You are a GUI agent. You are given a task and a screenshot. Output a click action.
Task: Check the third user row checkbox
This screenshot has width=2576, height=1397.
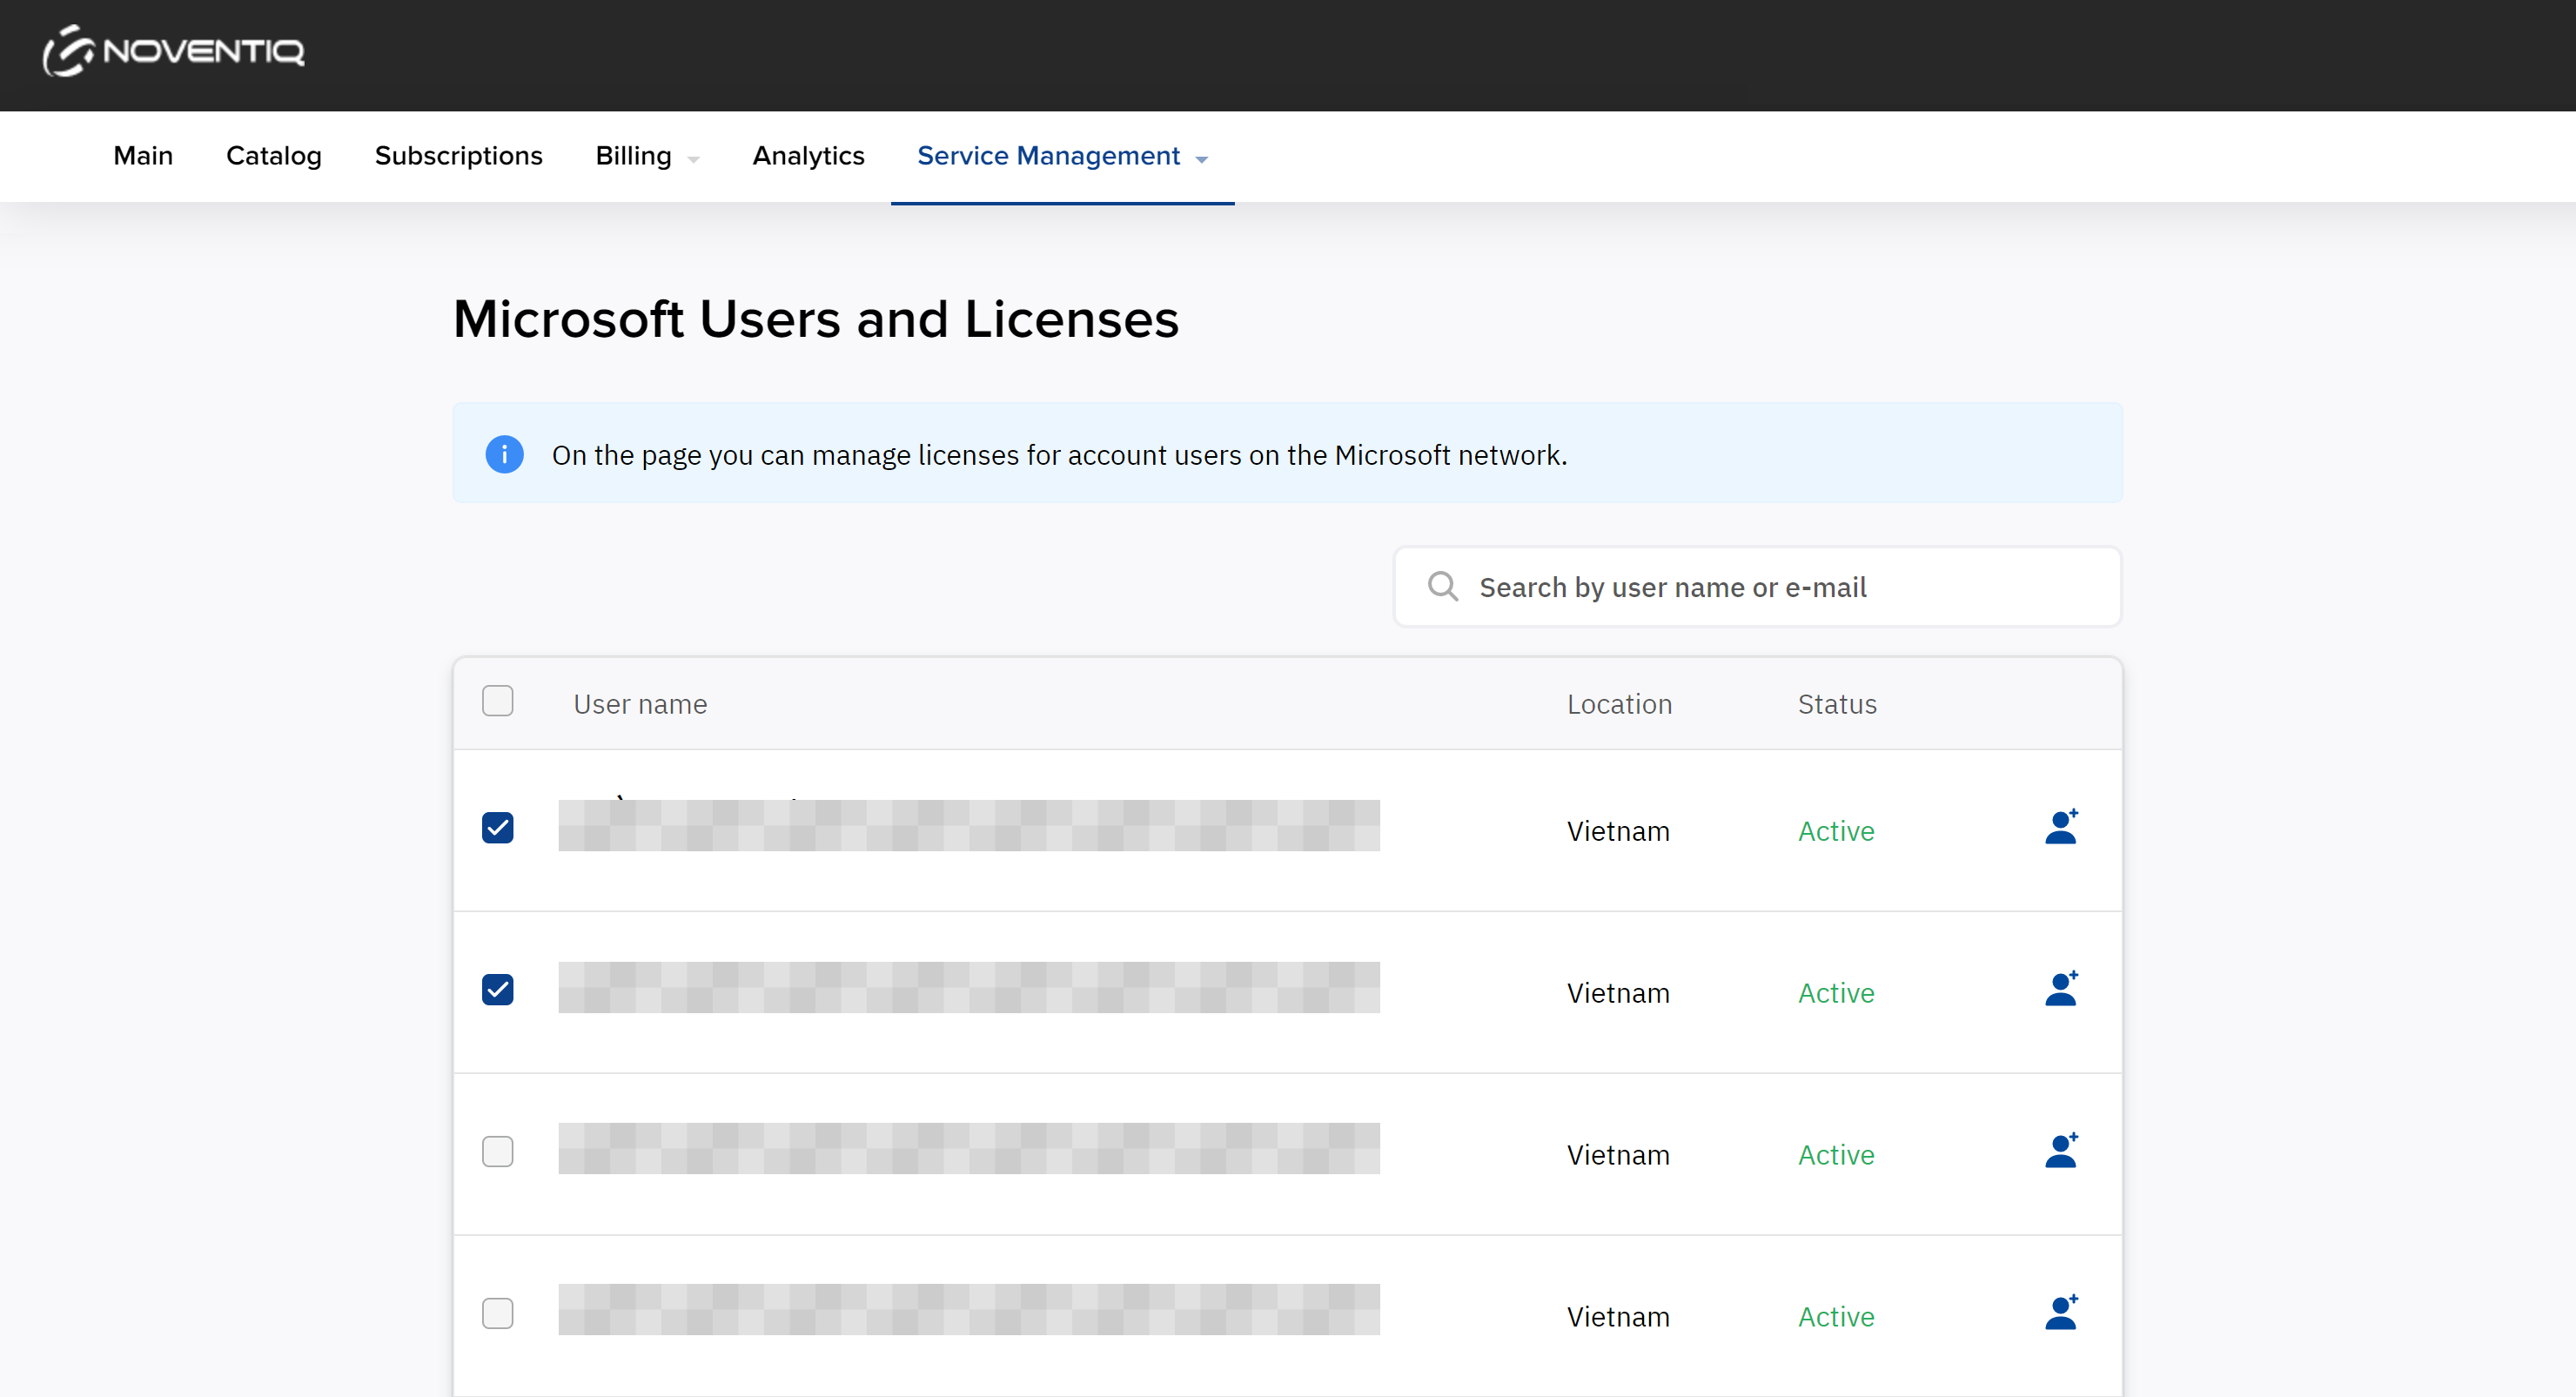497,1152
